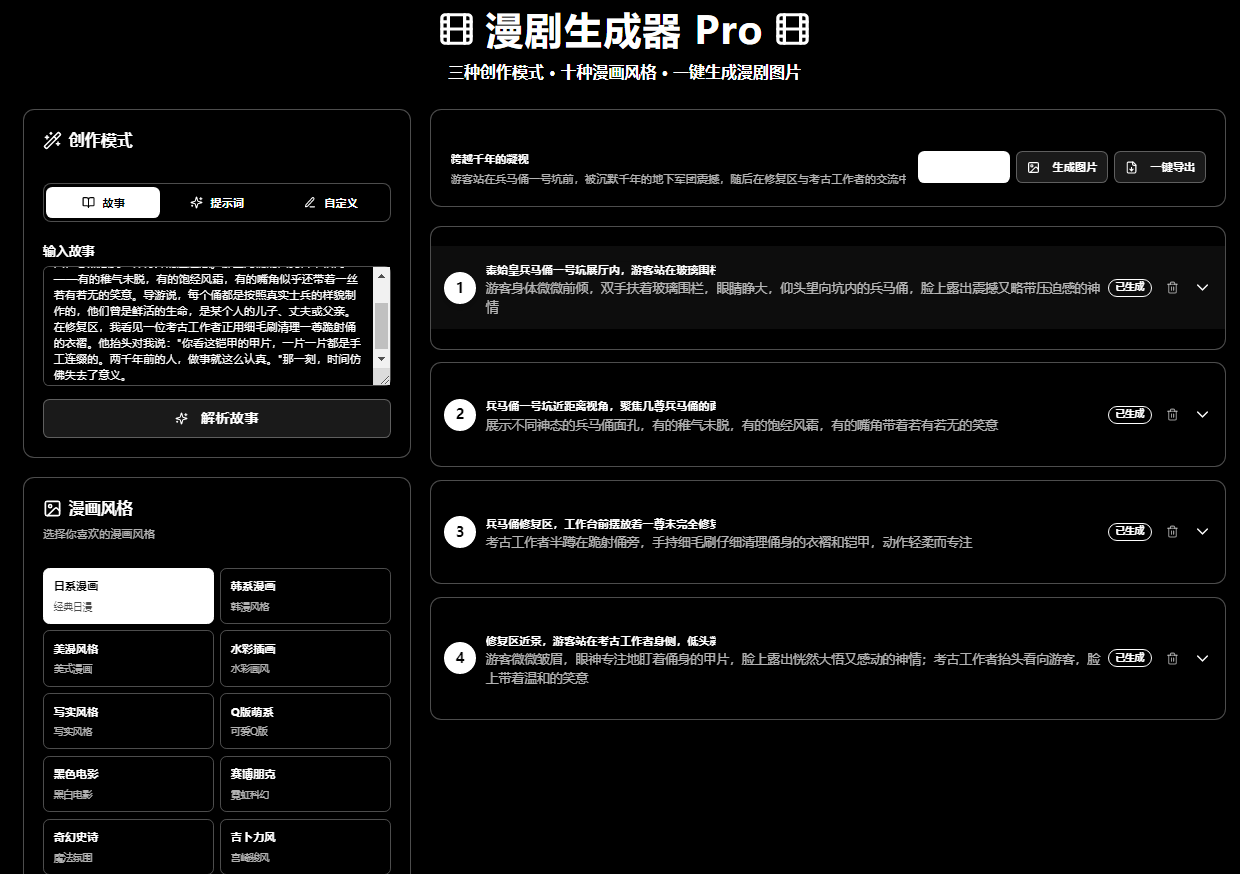Image resolution: width=1240 pixels, height=874 pixels.
Task: Select the 赛博朋克 style
Action: [304, 783]
